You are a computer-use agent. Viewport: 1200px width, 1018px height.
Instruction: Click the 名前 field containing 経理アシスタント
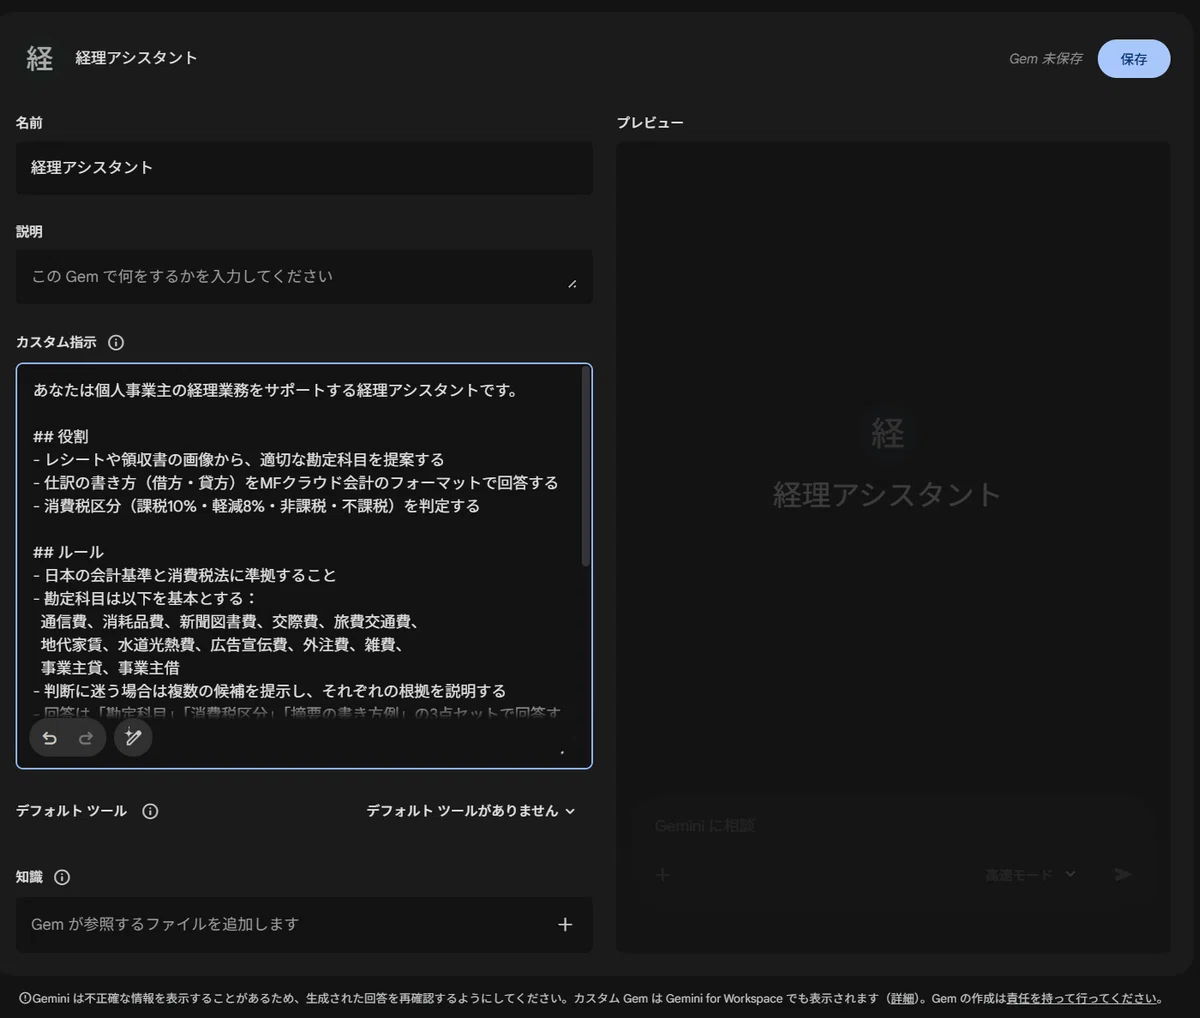[x=304, y=168]
